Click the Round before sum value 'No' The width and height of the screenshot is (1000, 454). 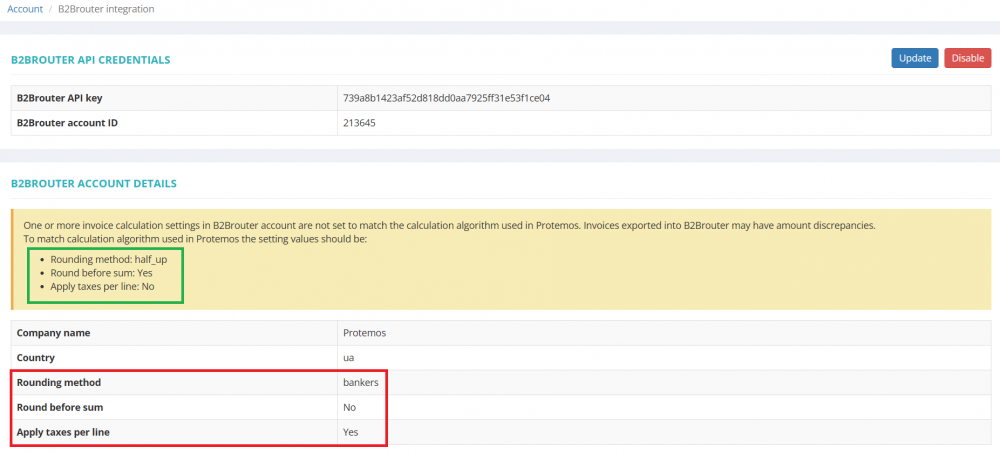[x=349, y=407]
